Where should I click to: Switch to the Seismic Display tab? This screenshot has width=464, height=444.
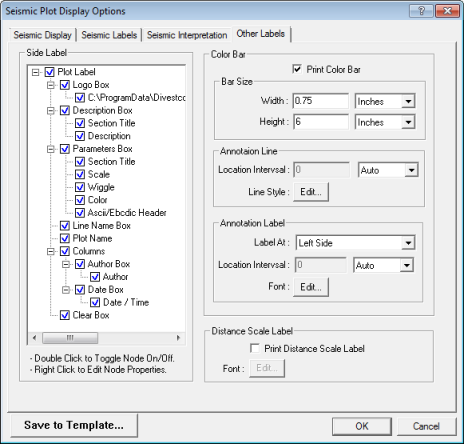pyautogui.click(x=42, y=35)
